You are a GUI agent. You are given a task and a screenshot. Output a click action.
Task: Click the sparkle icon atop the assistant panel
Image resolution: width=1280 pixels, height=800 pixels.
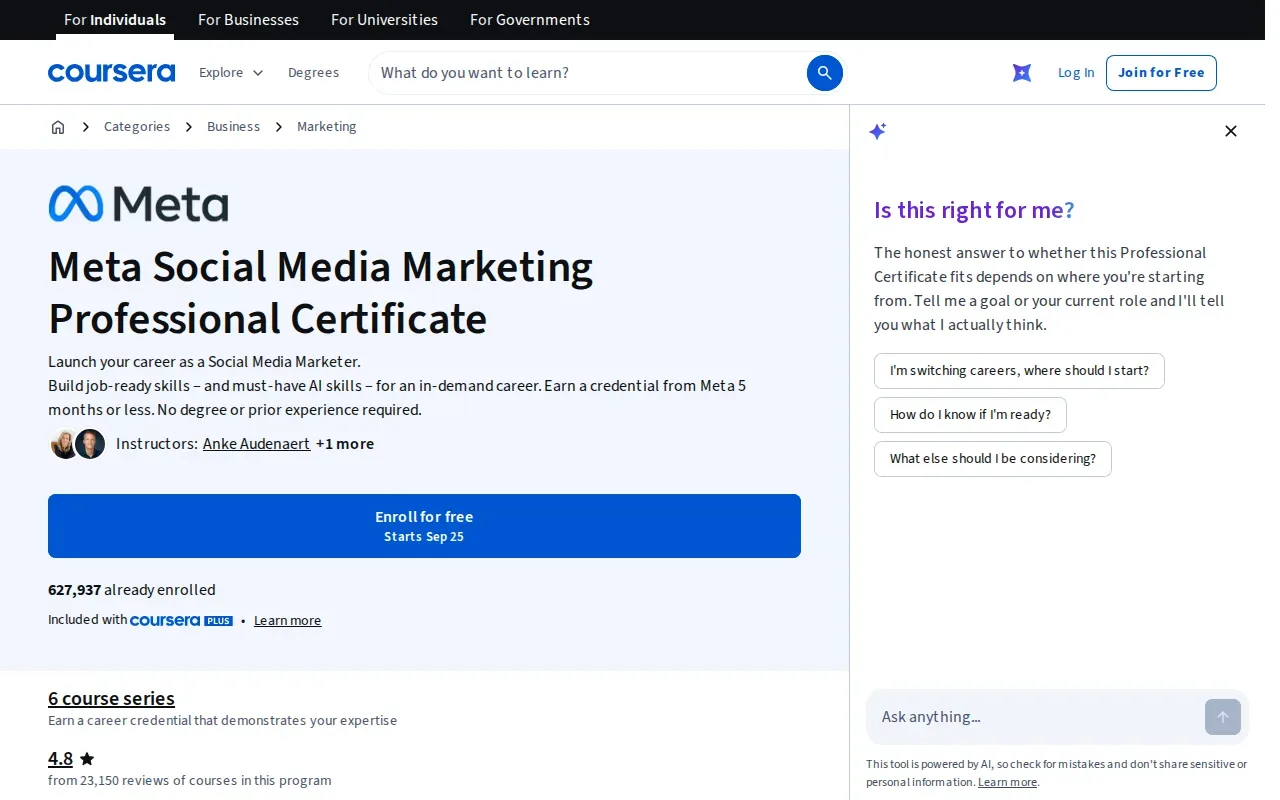pos(878,131)
